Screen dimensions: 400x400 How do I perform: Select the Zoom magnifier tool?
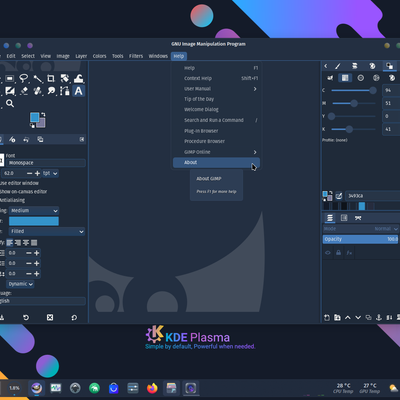(10, 103)
